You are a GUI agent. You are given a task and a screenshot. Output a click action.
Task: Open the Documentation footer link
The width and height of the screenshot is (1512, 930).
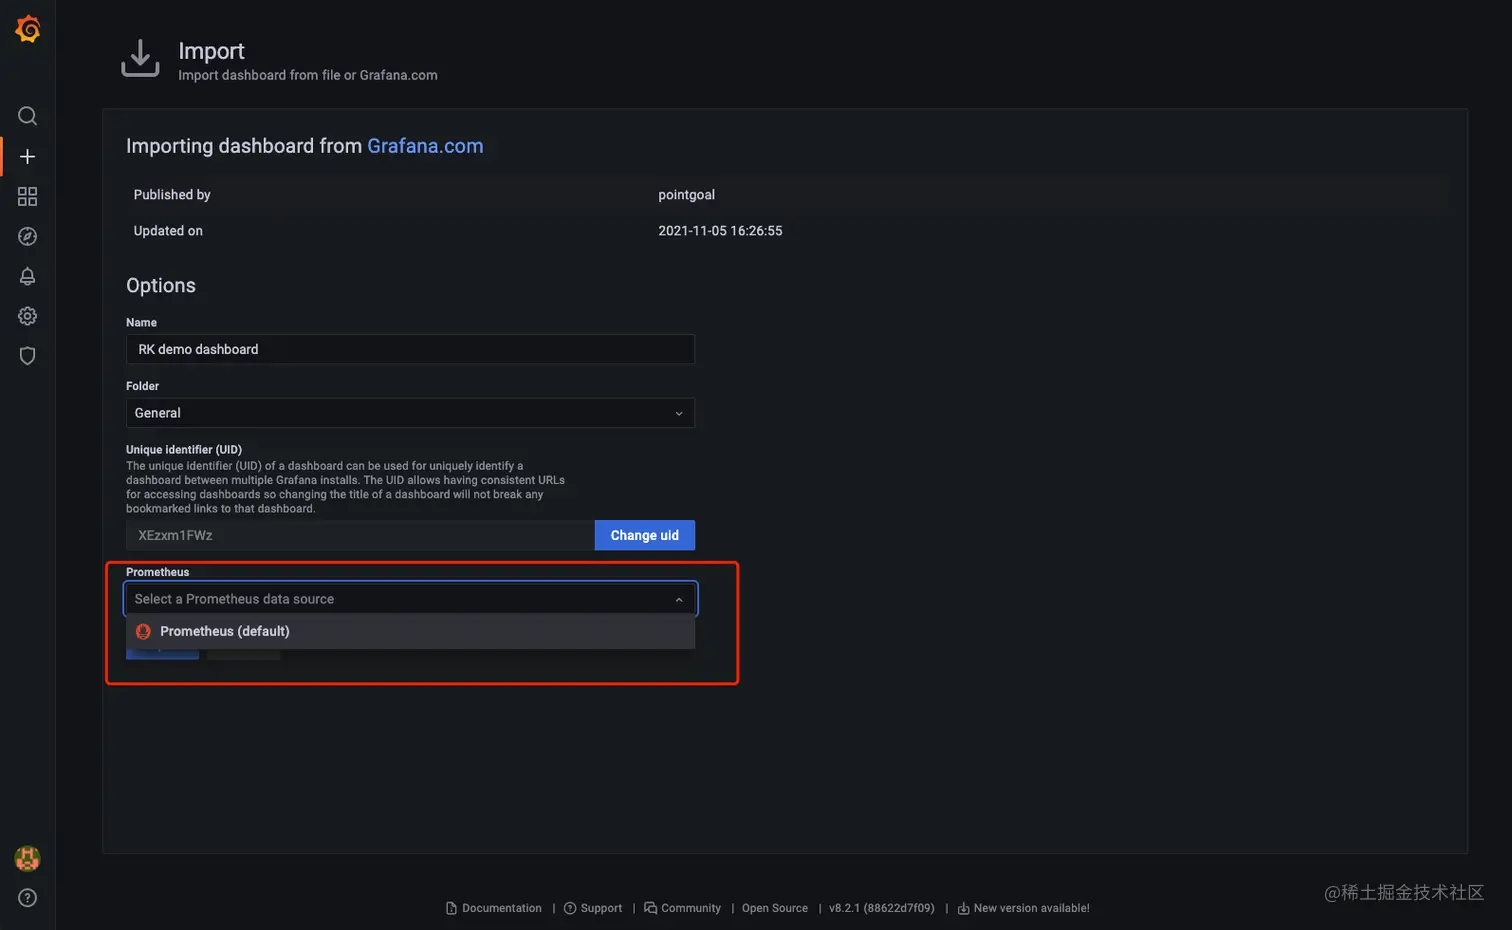tap(502, 908)
